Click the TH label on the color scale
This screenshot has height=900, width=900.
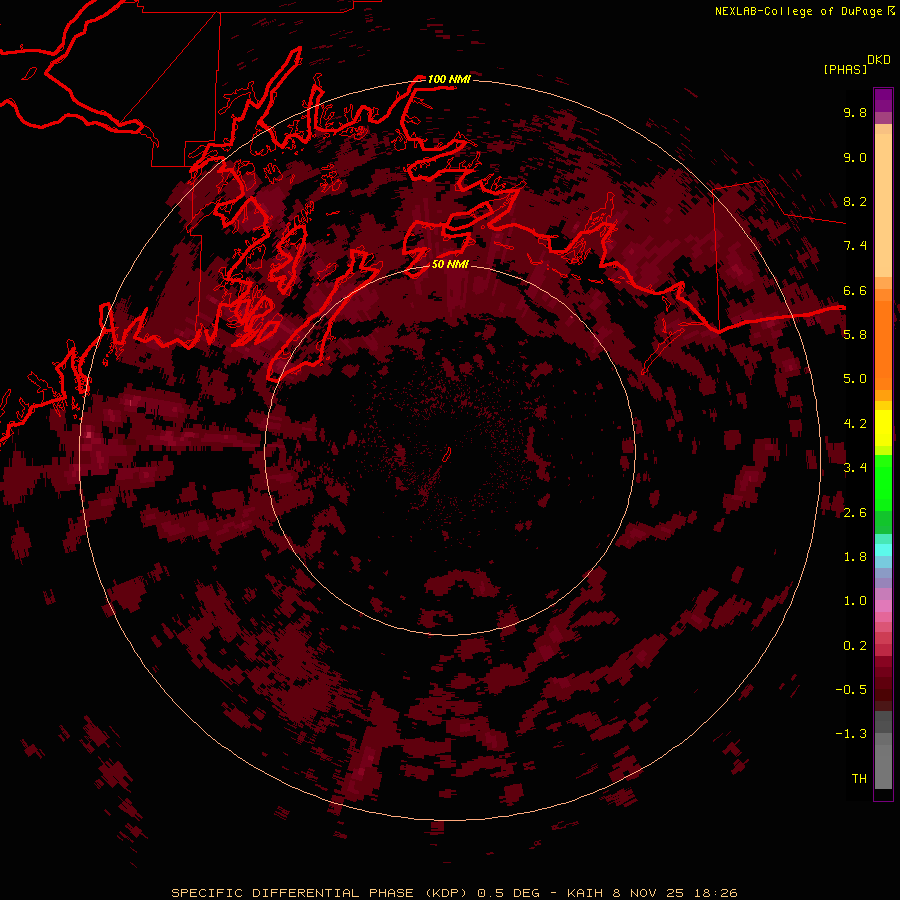pos(859,778)
